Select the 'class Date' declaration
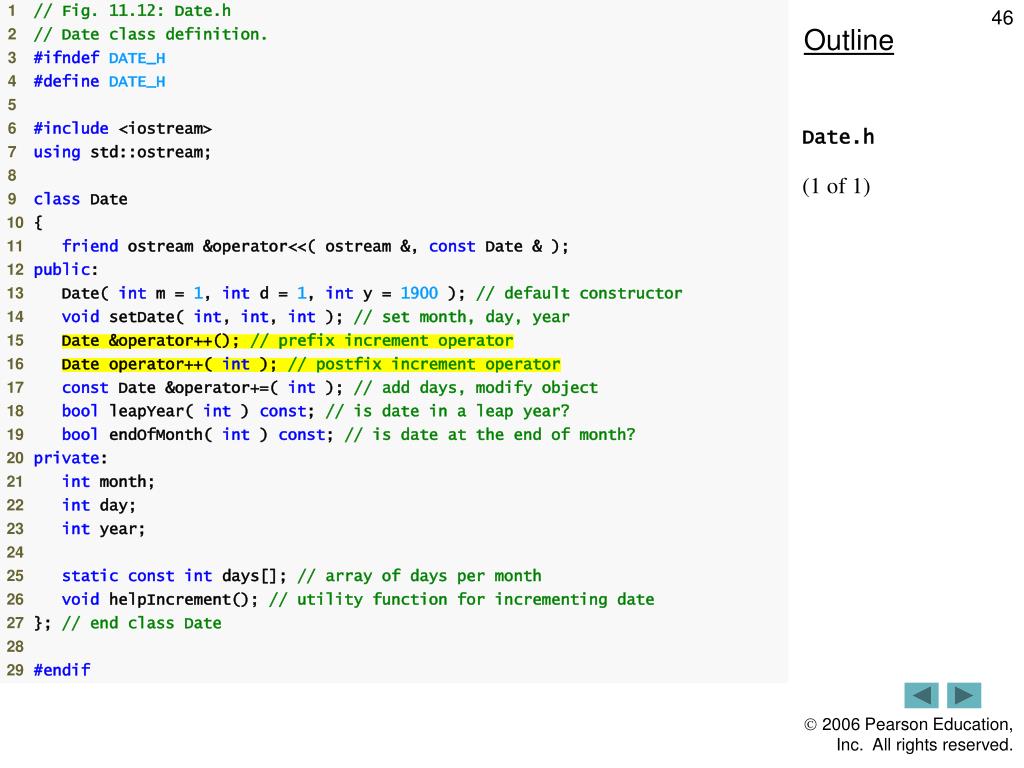 pos(80,199)
